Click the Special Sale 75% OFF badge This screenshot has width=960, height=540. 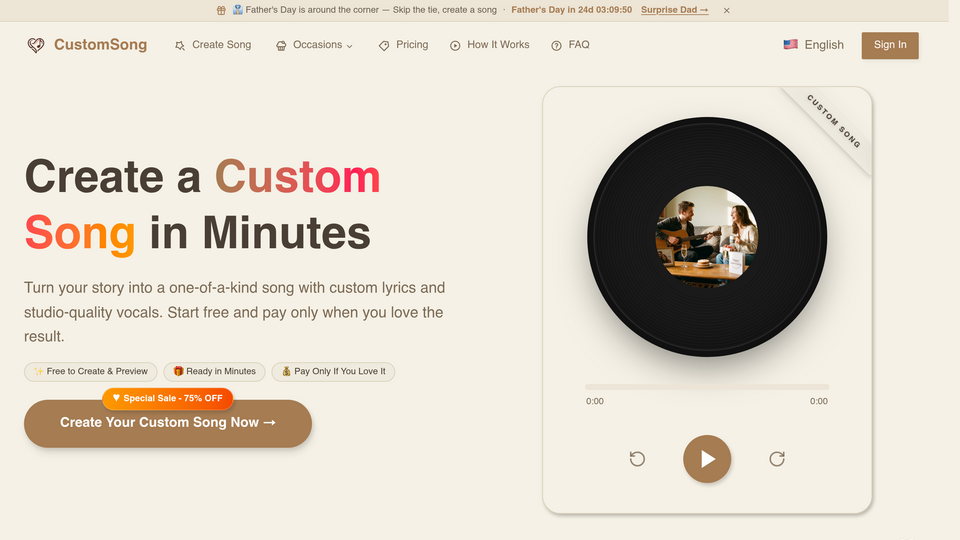[x=168, y=399]
